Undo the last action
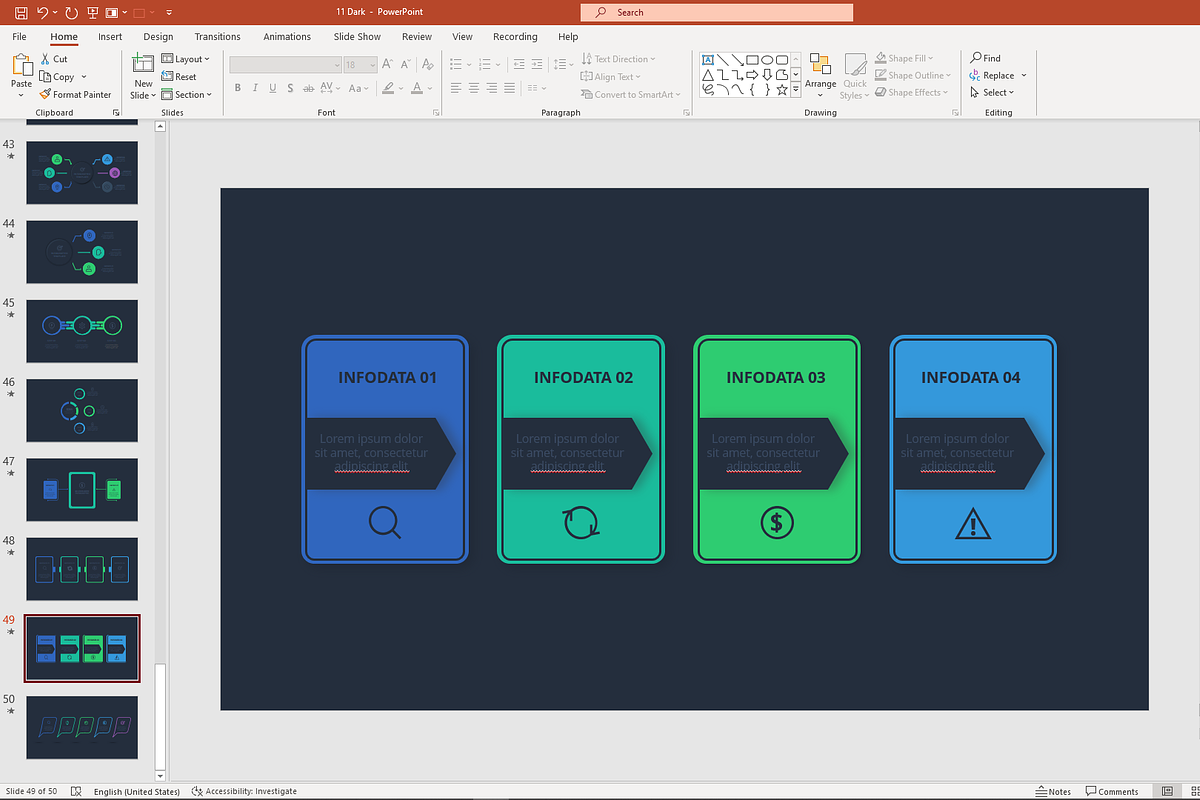 coord(42,13)
